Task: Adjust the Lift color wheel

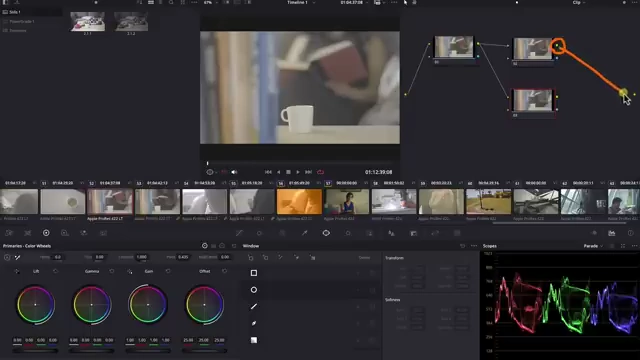Action: click(x=36, y=304)
